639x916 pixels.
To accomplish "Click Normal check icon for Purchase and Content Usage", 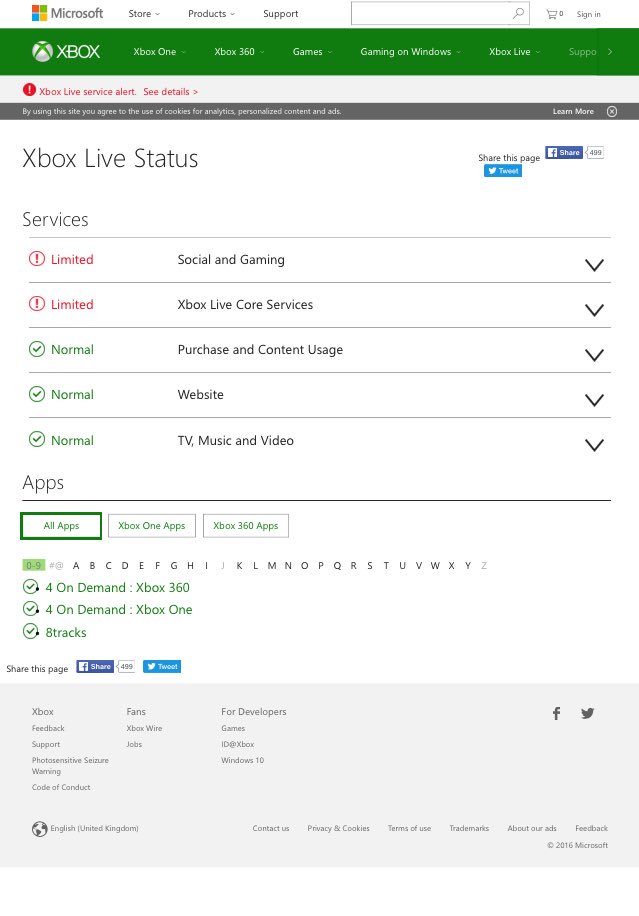I will click(37, 349).
